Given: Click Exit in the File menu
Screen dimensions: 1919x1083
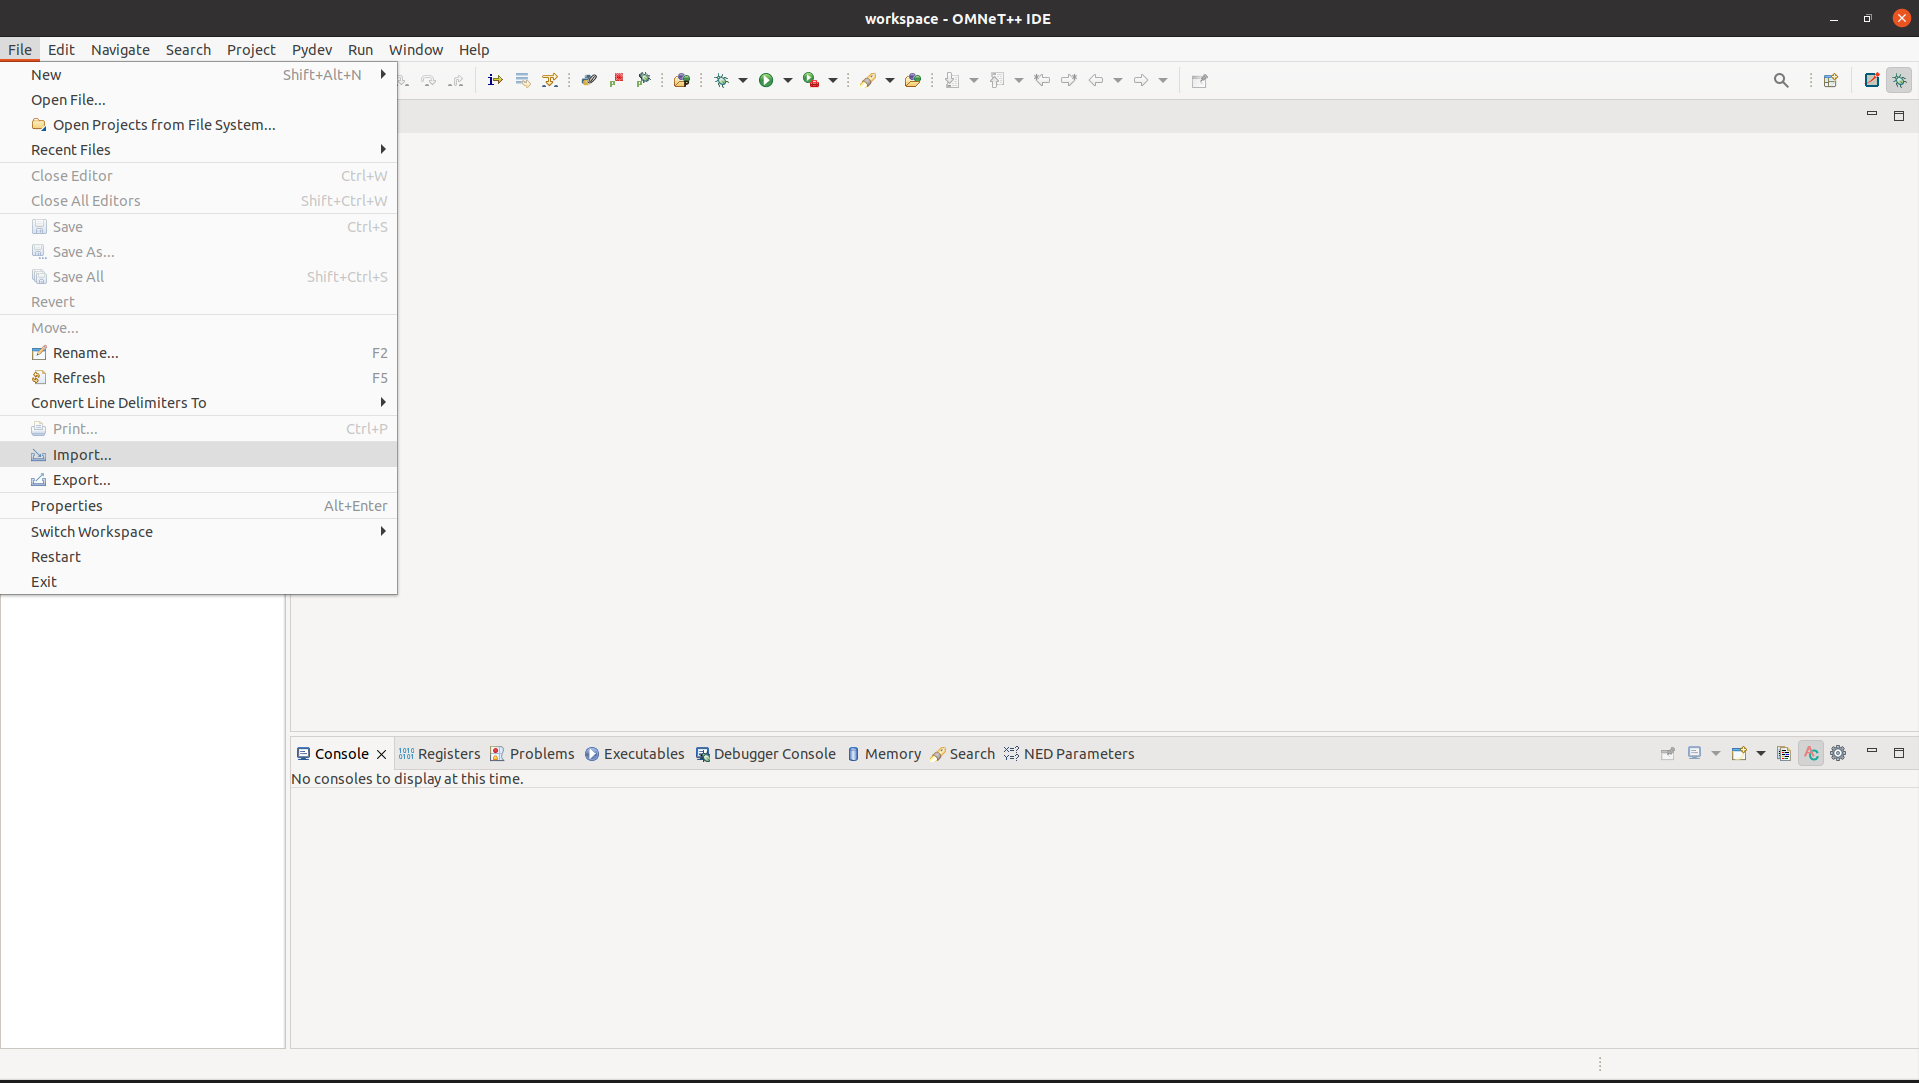Looking at the screenshot, I should (199, 582).
